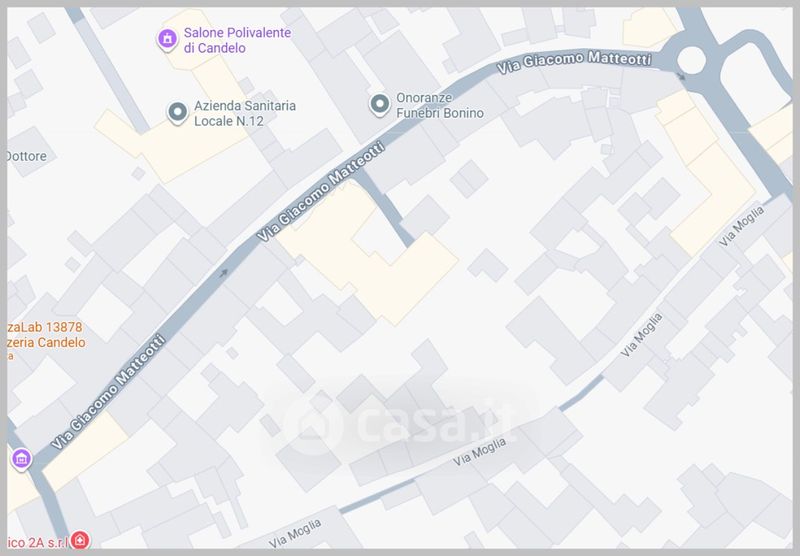800x556 pixels.
Task: Select the Azienda Sanitaria Locale N.12 pin
Action: tap(178, 113)
